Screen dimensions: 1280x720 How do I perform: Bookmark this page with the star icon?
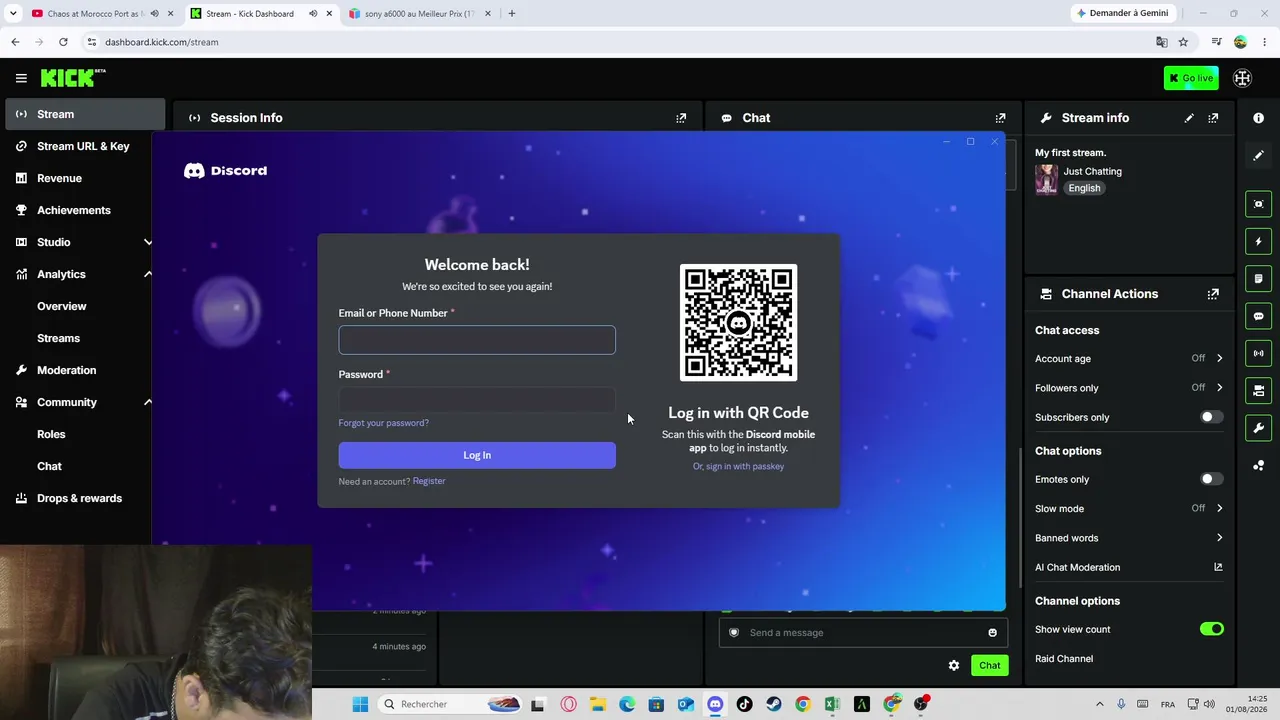coord(1183,42)
